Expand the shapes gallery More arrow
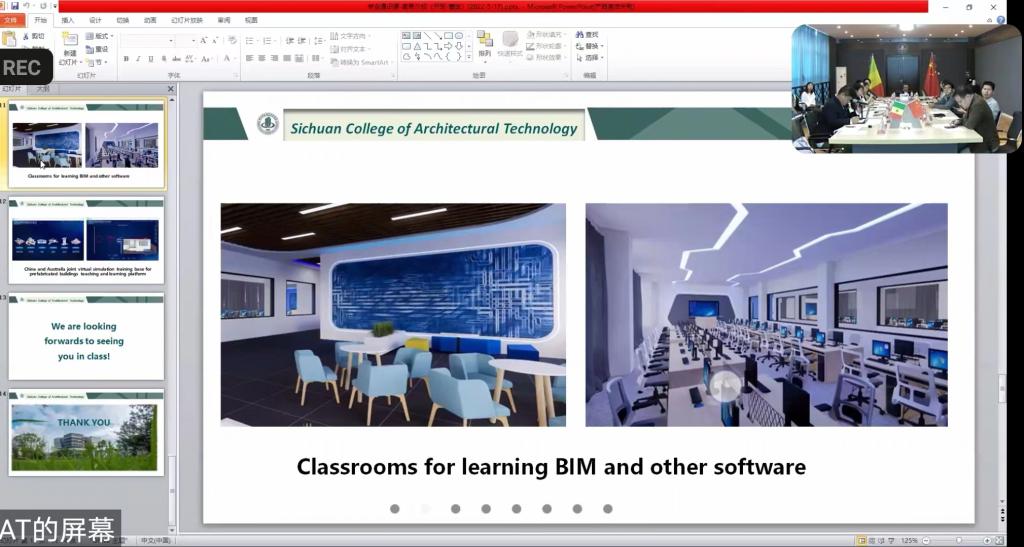The height and width of the screenshot is (547, 1024). click(x=468, y=57)
